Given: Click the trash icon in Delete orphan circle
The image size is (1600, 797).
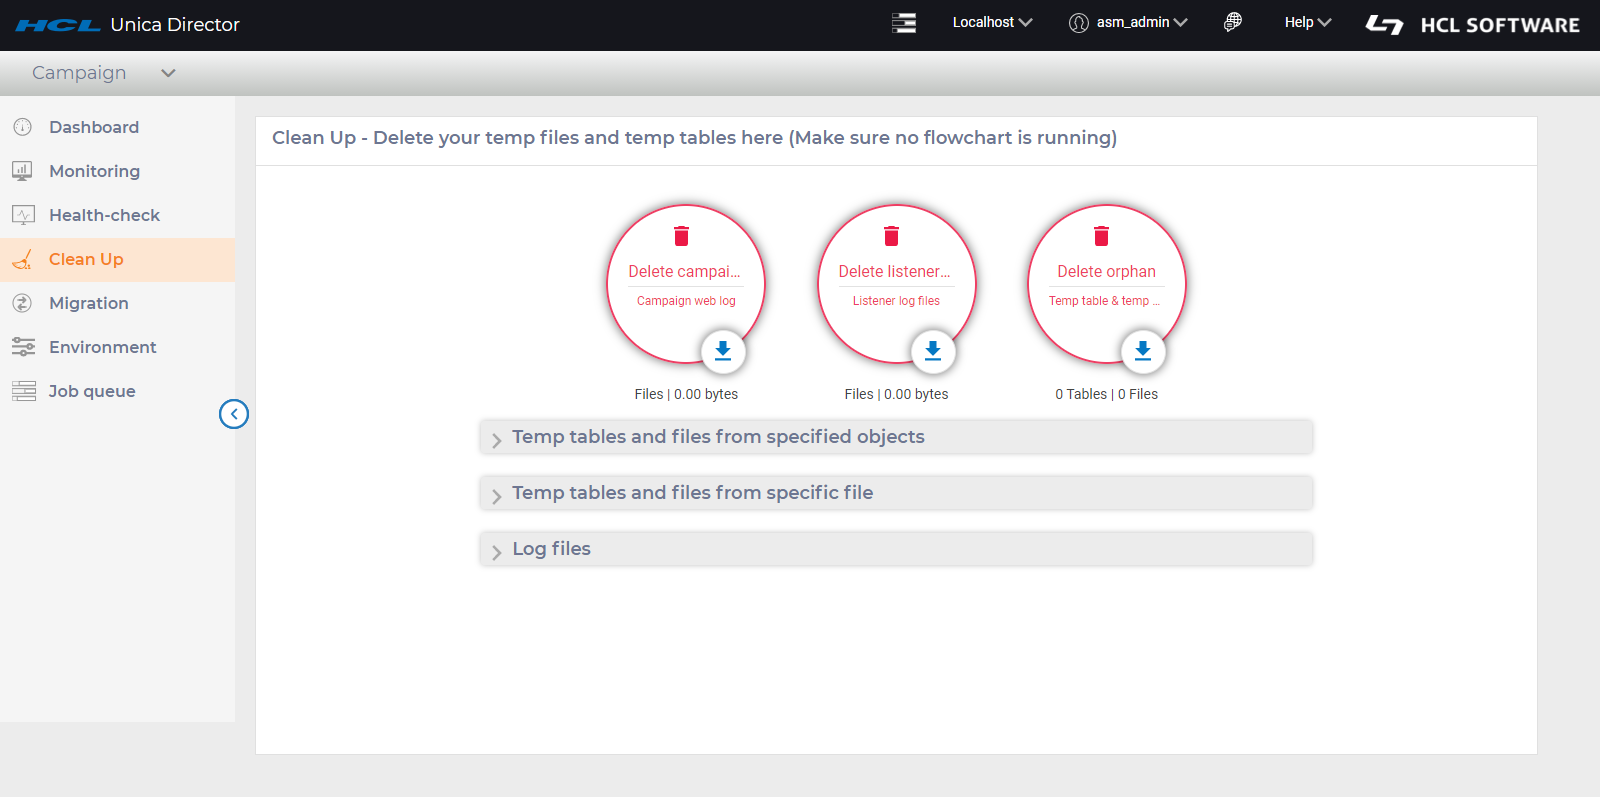Looking at the screenshot, I should (1101, 236).
